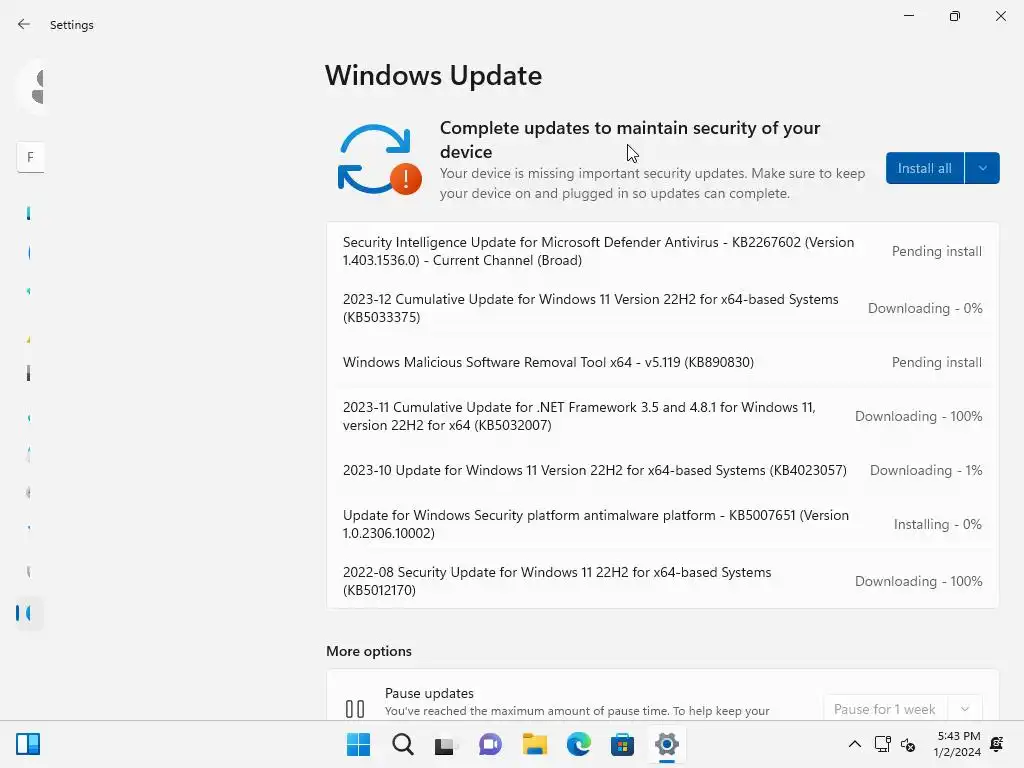Open the 'Pause for 1 week' dropdown

click(x=903, y=709)
